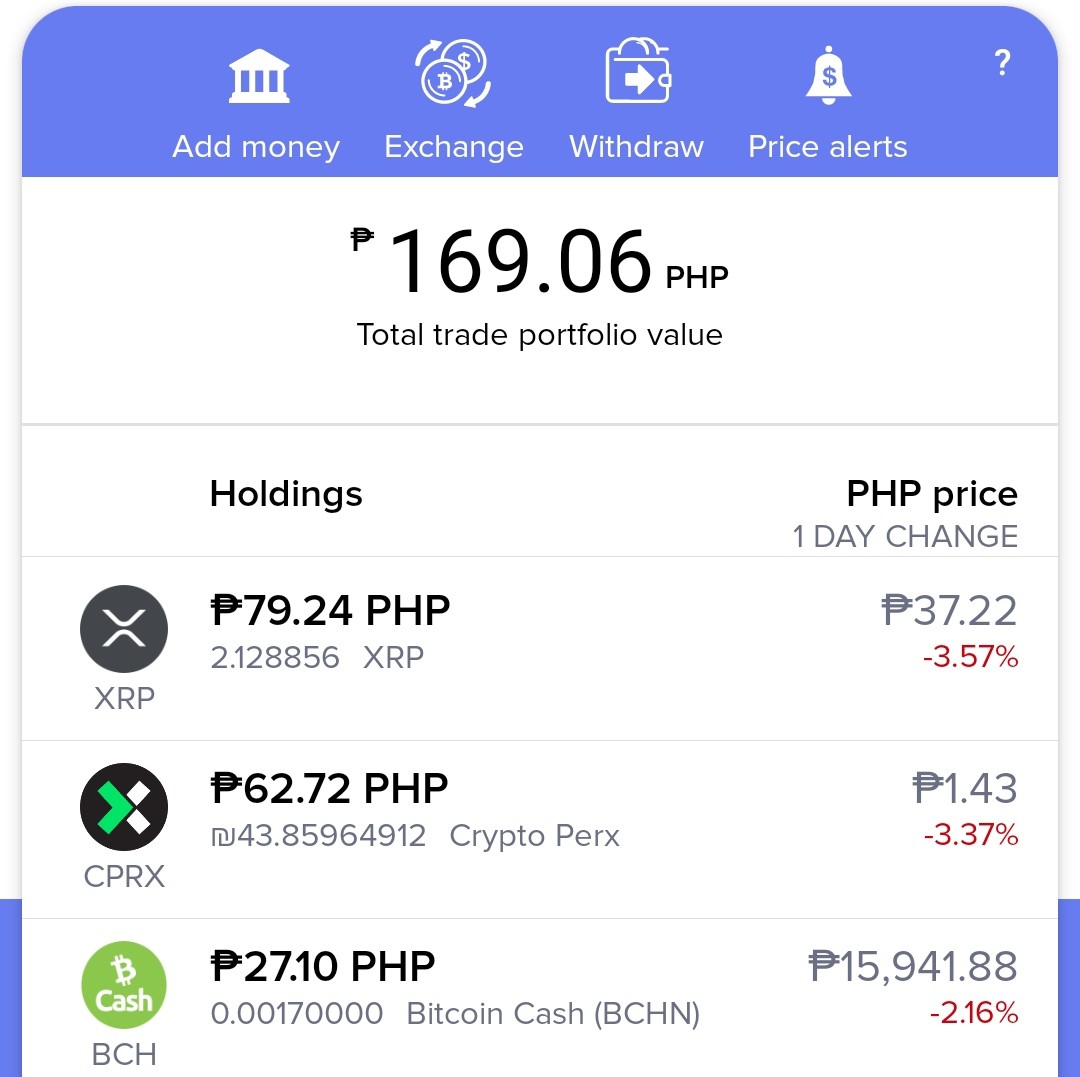Tap the PHP price column header
Screen dimensions: 1080x1077
932,494
